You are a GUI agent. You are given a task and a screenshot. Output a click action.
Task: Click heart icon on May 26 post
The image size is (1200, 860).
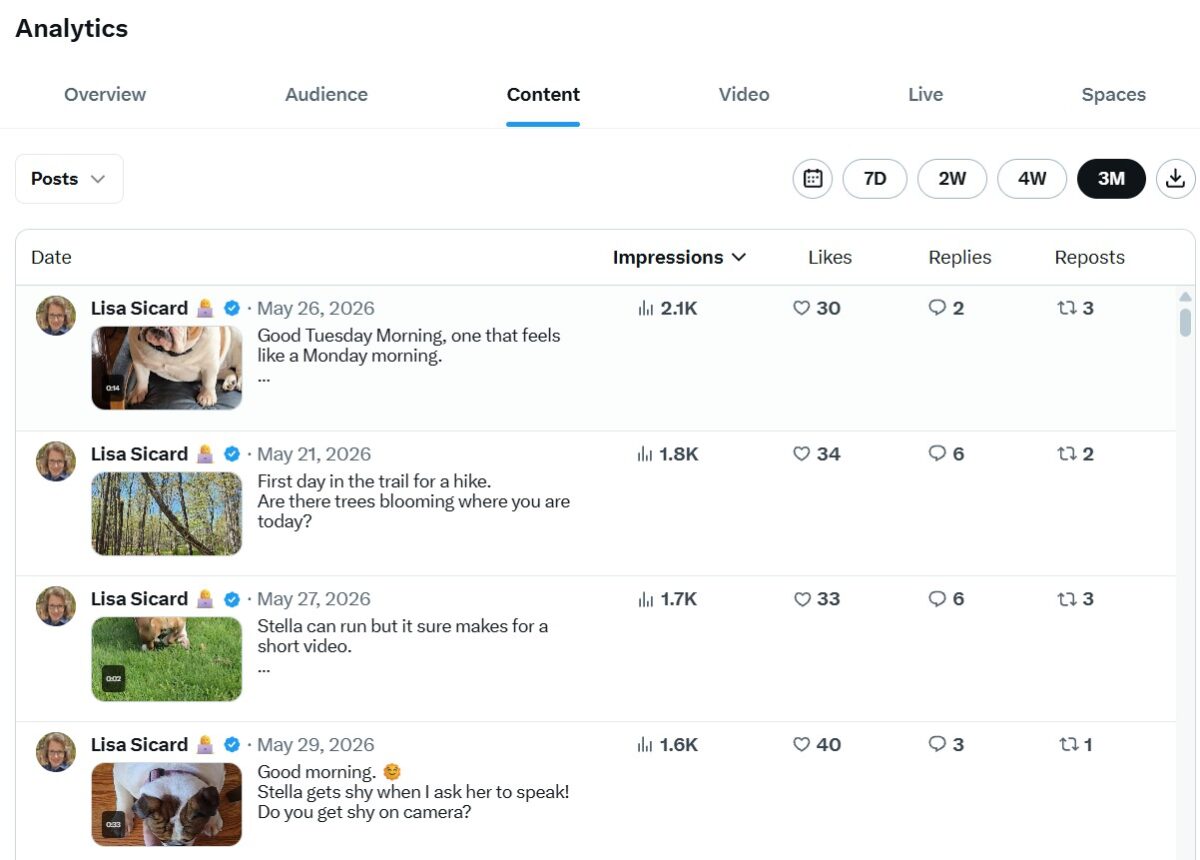pyautogui.click(x=801, y=309)
